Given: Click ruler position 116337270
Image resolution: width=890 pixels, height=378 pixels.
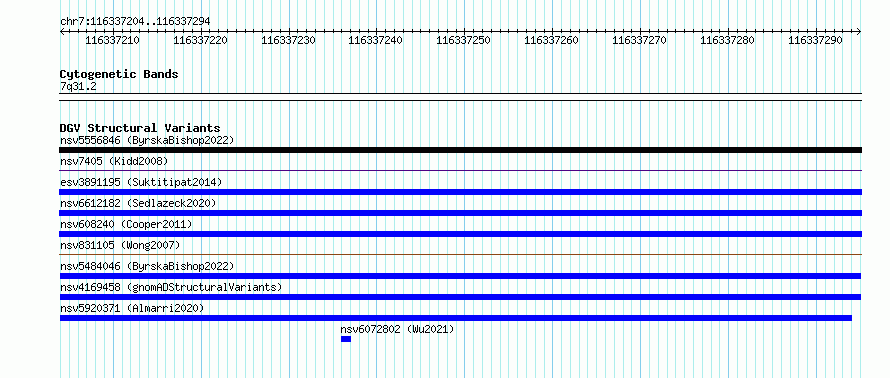Looking at the screenshot, I should [640, 40].
